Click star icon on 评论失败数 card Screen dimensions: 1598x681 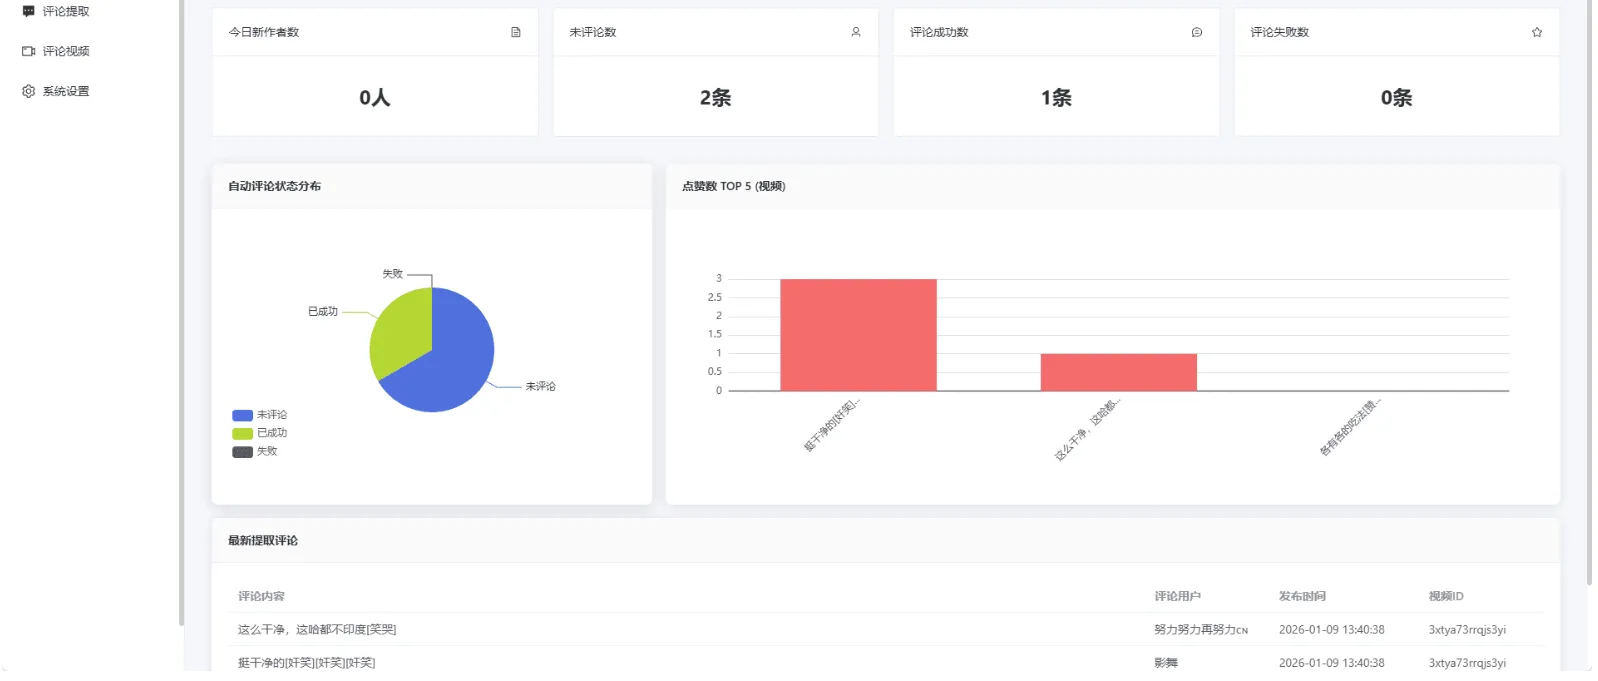tap(1537, 32)
